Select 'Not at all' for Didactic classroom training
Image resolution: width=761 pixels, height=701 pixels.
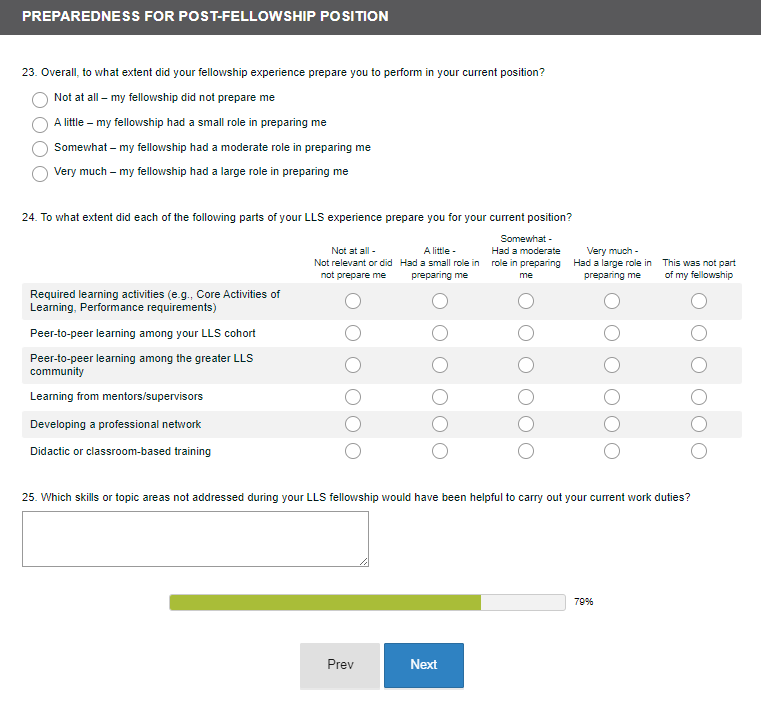click(353, 451)
